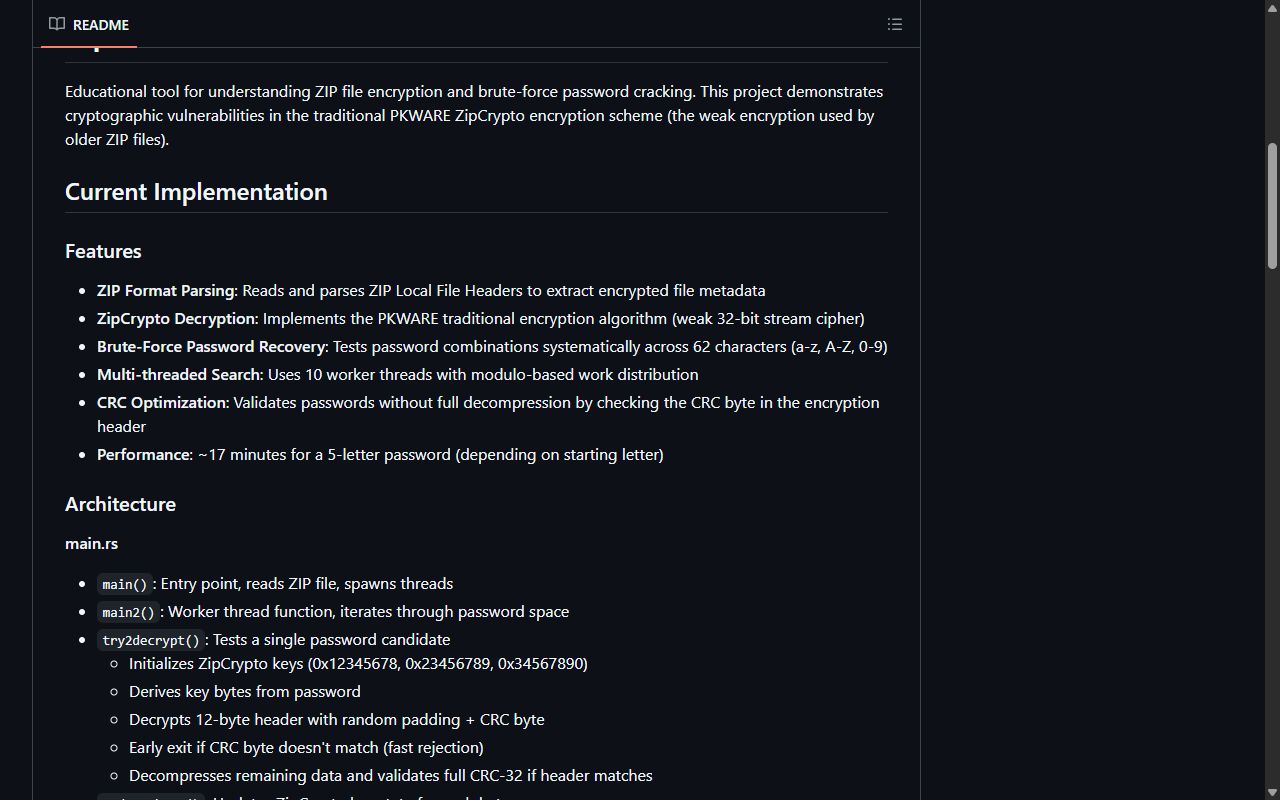Click the Features heading
Image resolution: width=1280 pixels, height=800 pixels.
pos(103,251)
